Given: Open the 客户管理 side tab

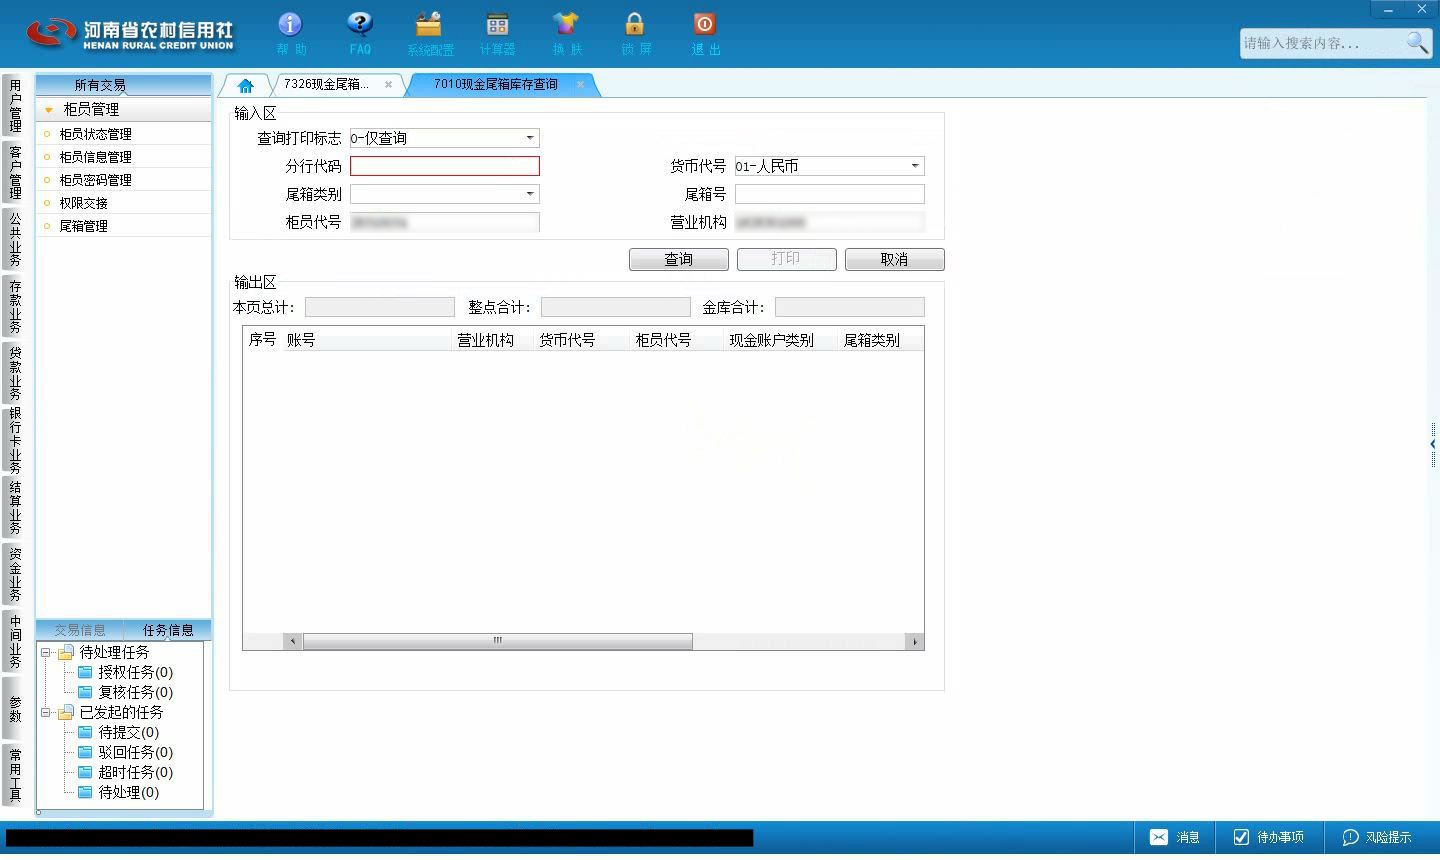Looking at the screenshot, I should 14,172.
